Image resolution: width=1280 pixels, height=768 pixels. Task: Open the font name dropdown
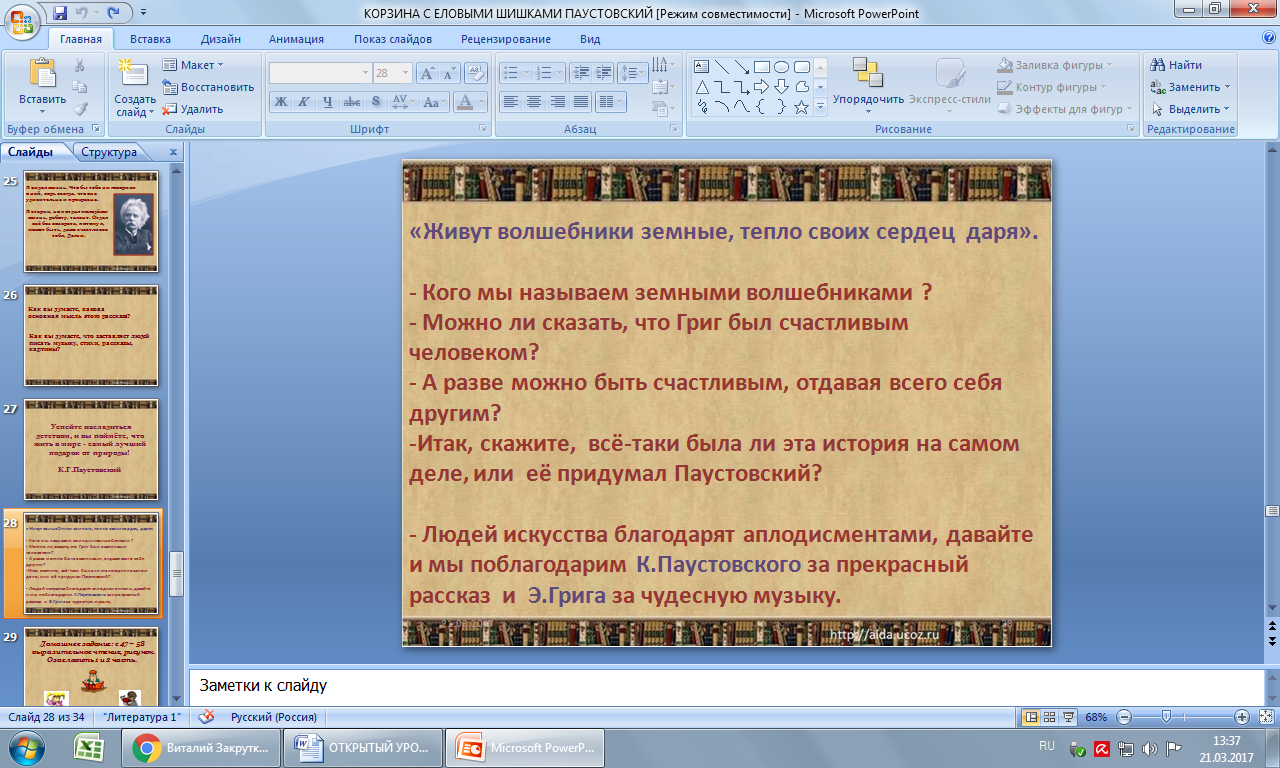point(365,73)
